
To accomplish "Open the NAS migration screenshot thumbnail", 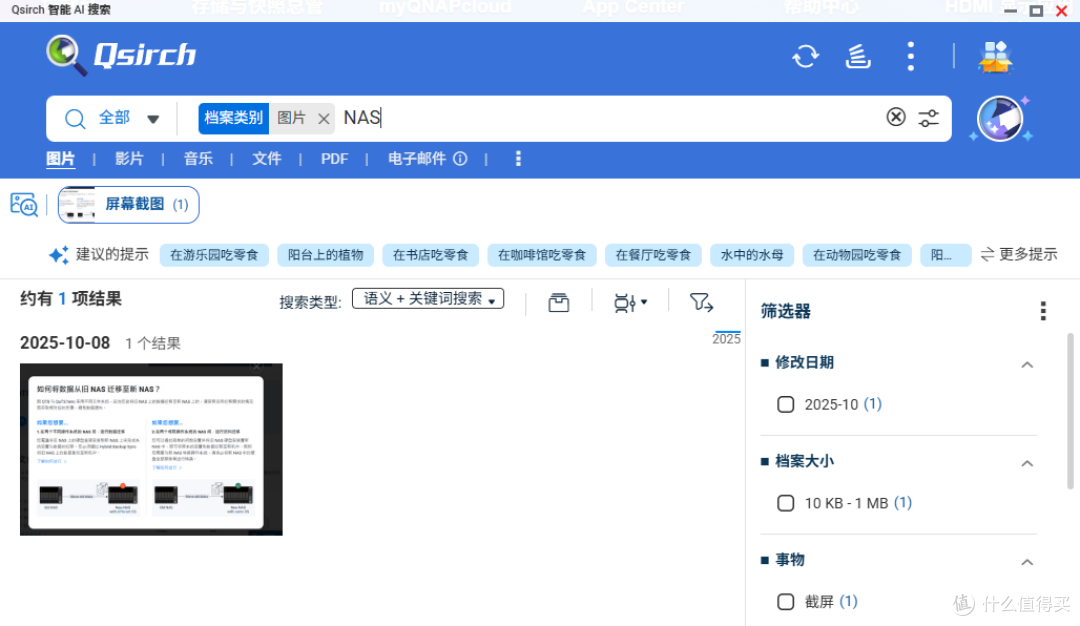I will point(151,450).
